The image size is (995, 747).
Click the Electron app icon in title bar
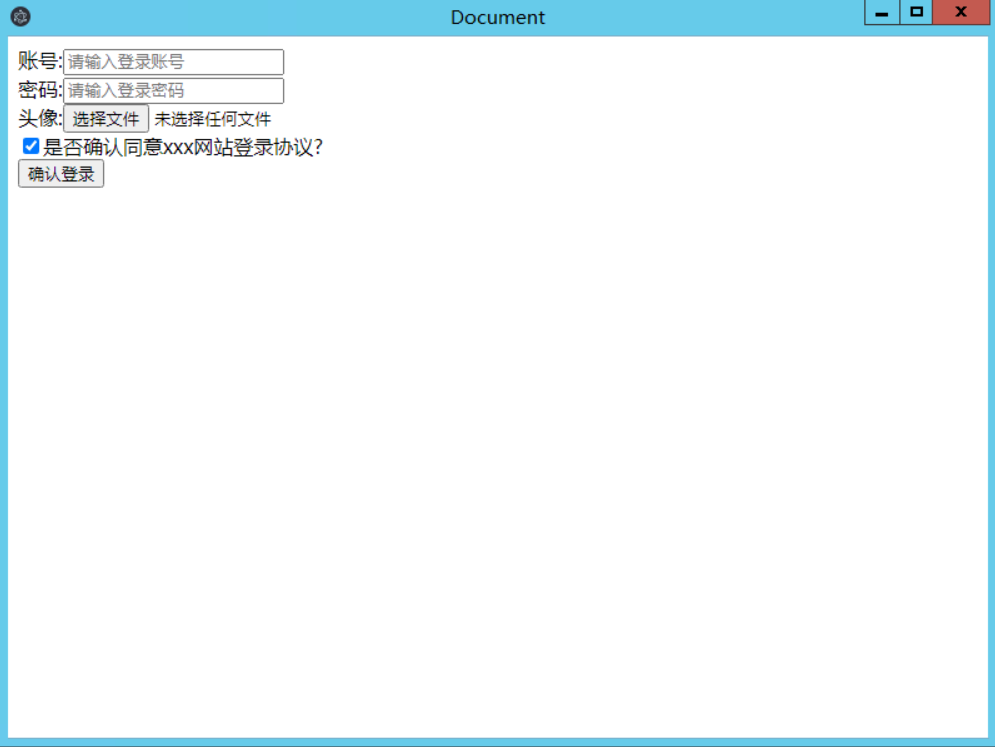click(x=20, y=17)
